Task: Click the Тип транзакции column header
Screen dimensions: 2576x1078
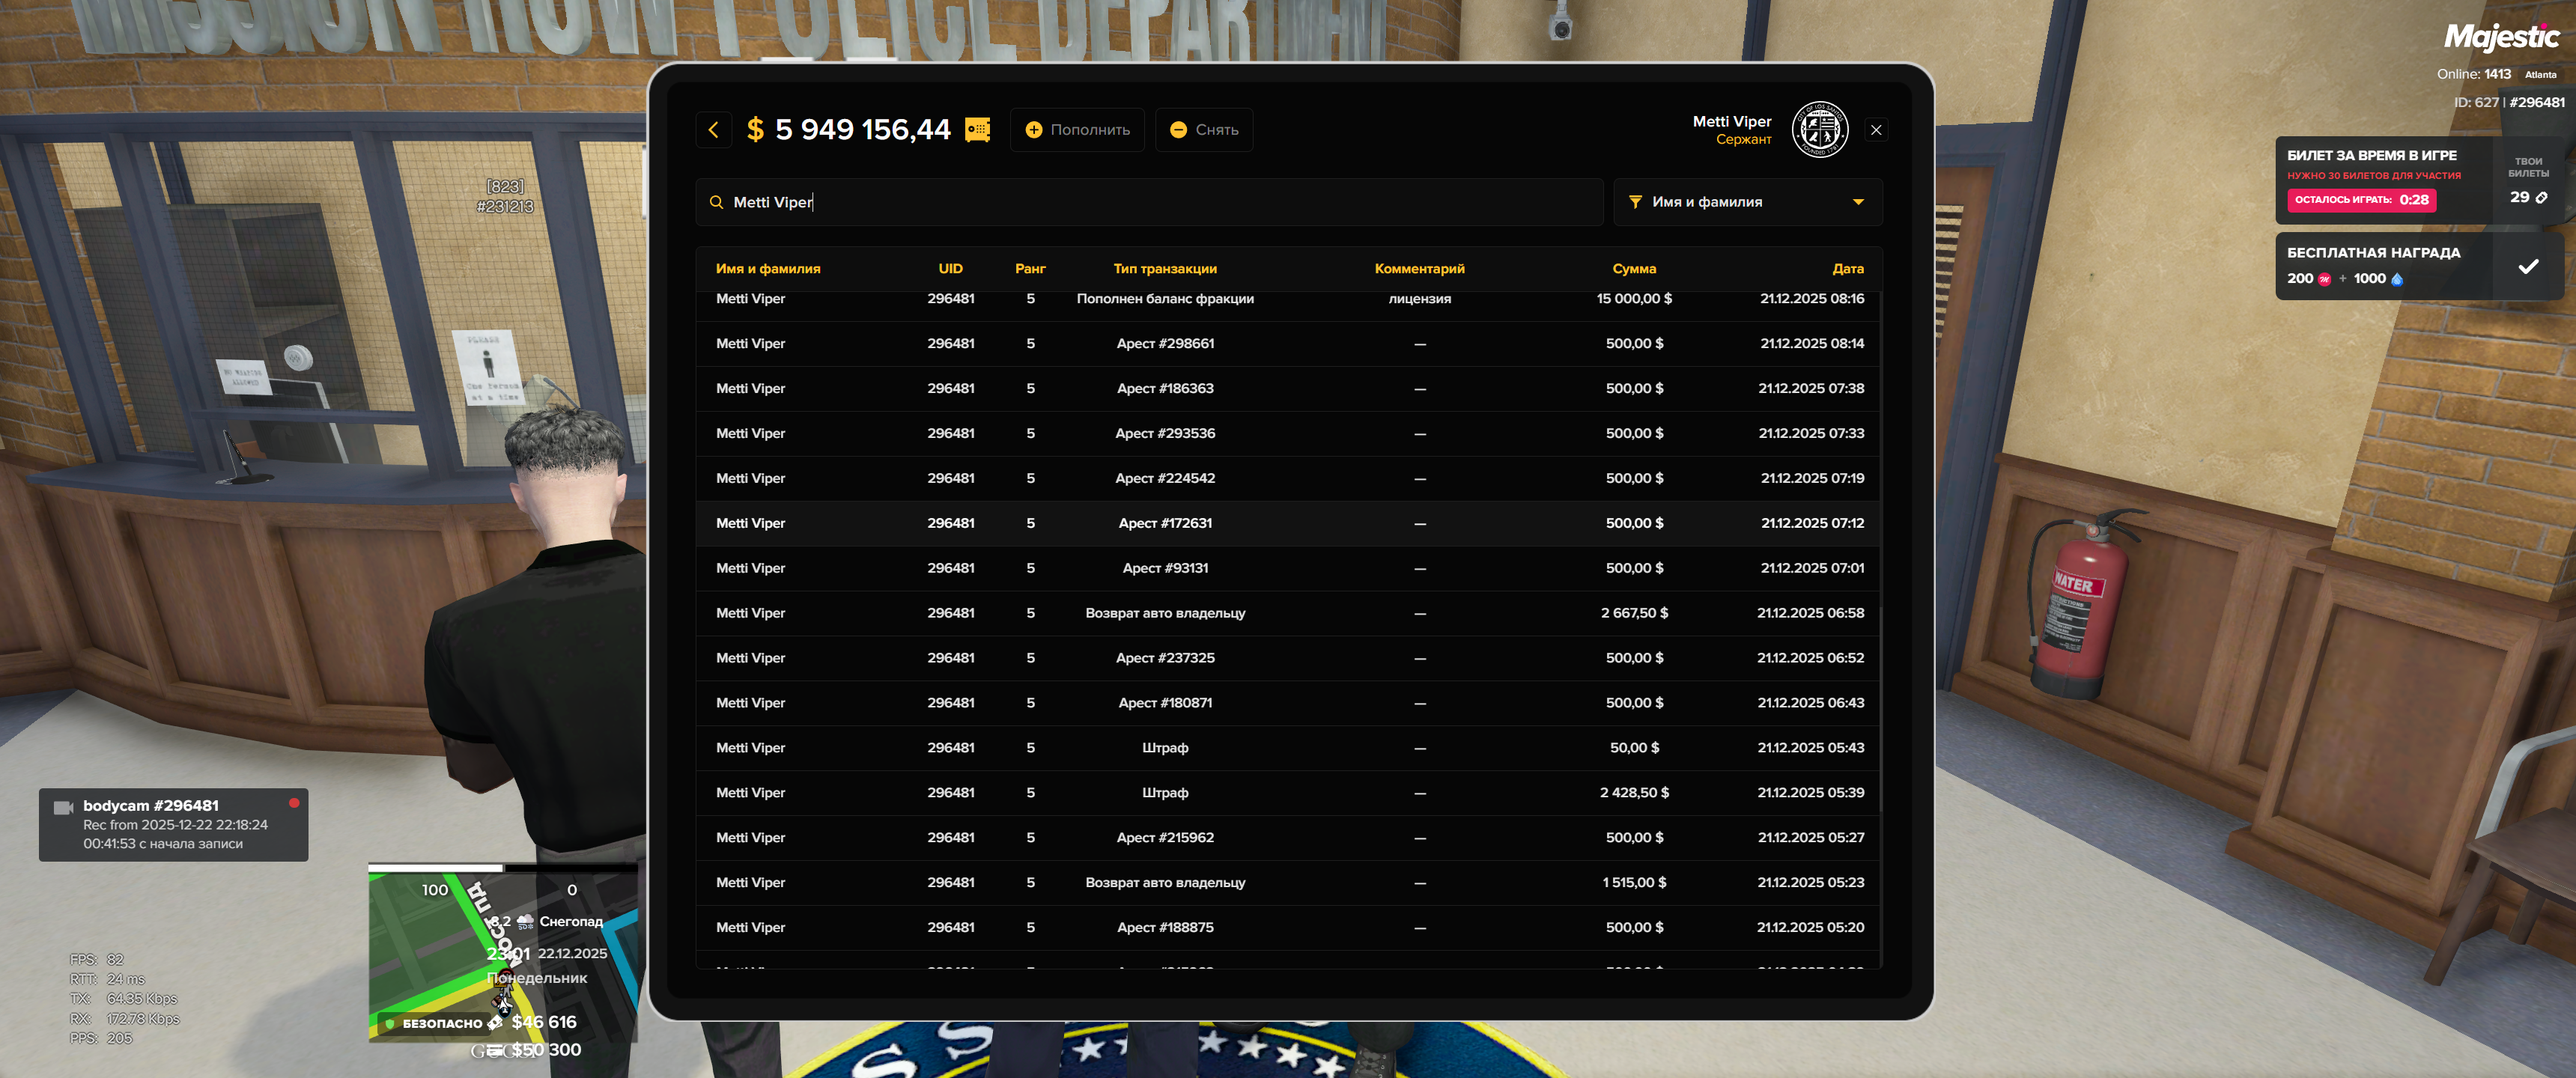Action: 1164,269
